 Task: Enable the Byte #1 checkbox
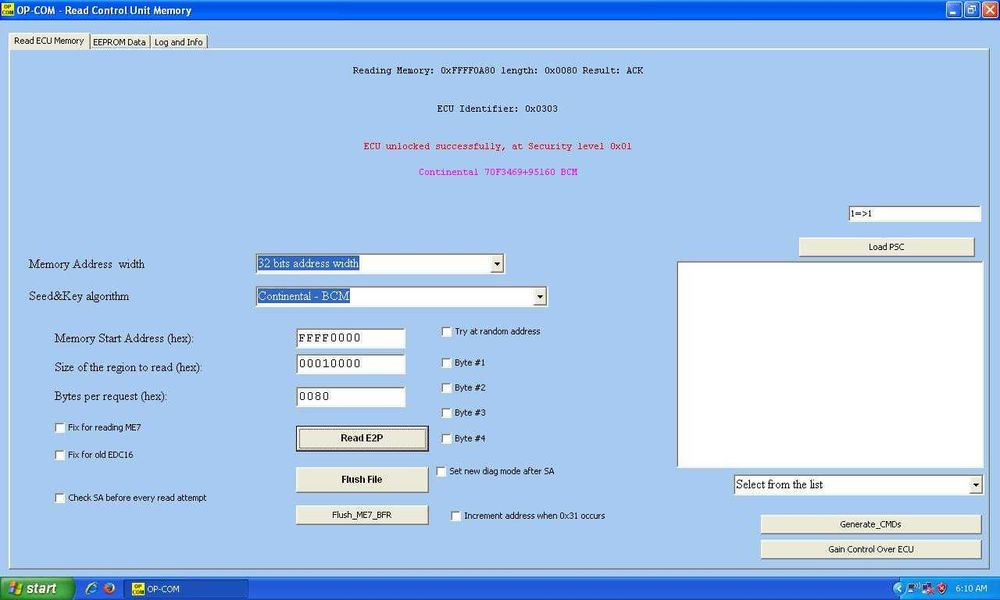[x=446, y=363]
